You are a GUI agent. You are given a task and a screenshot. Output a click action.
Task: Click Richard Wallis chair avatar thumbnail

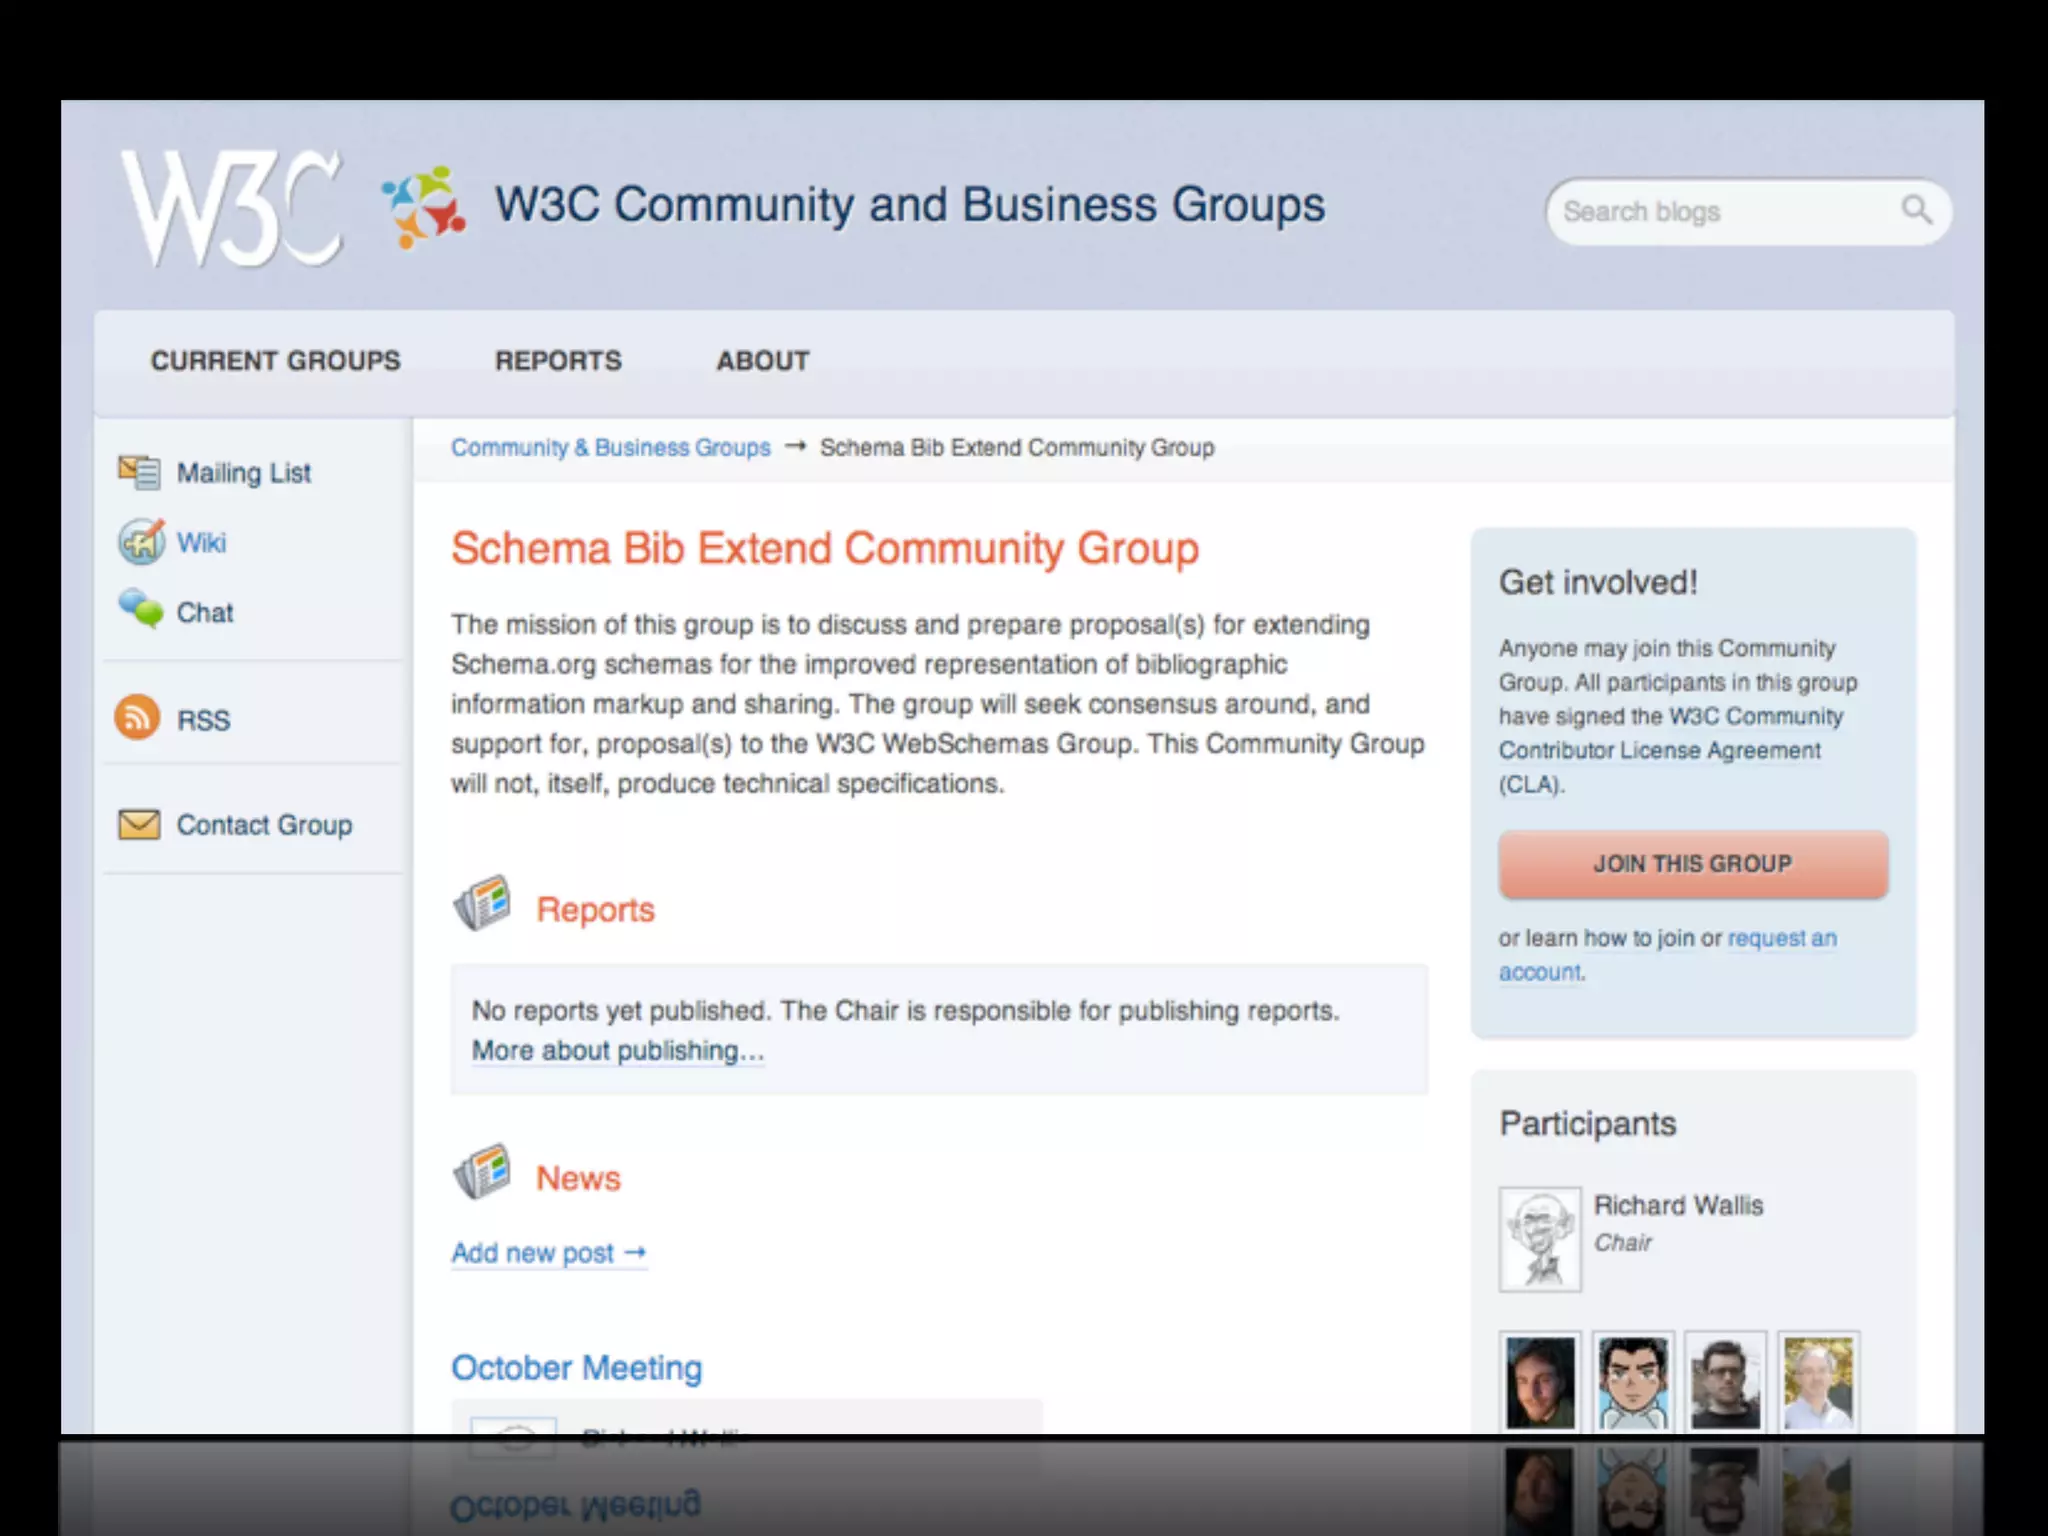tap(1539, 1239)
